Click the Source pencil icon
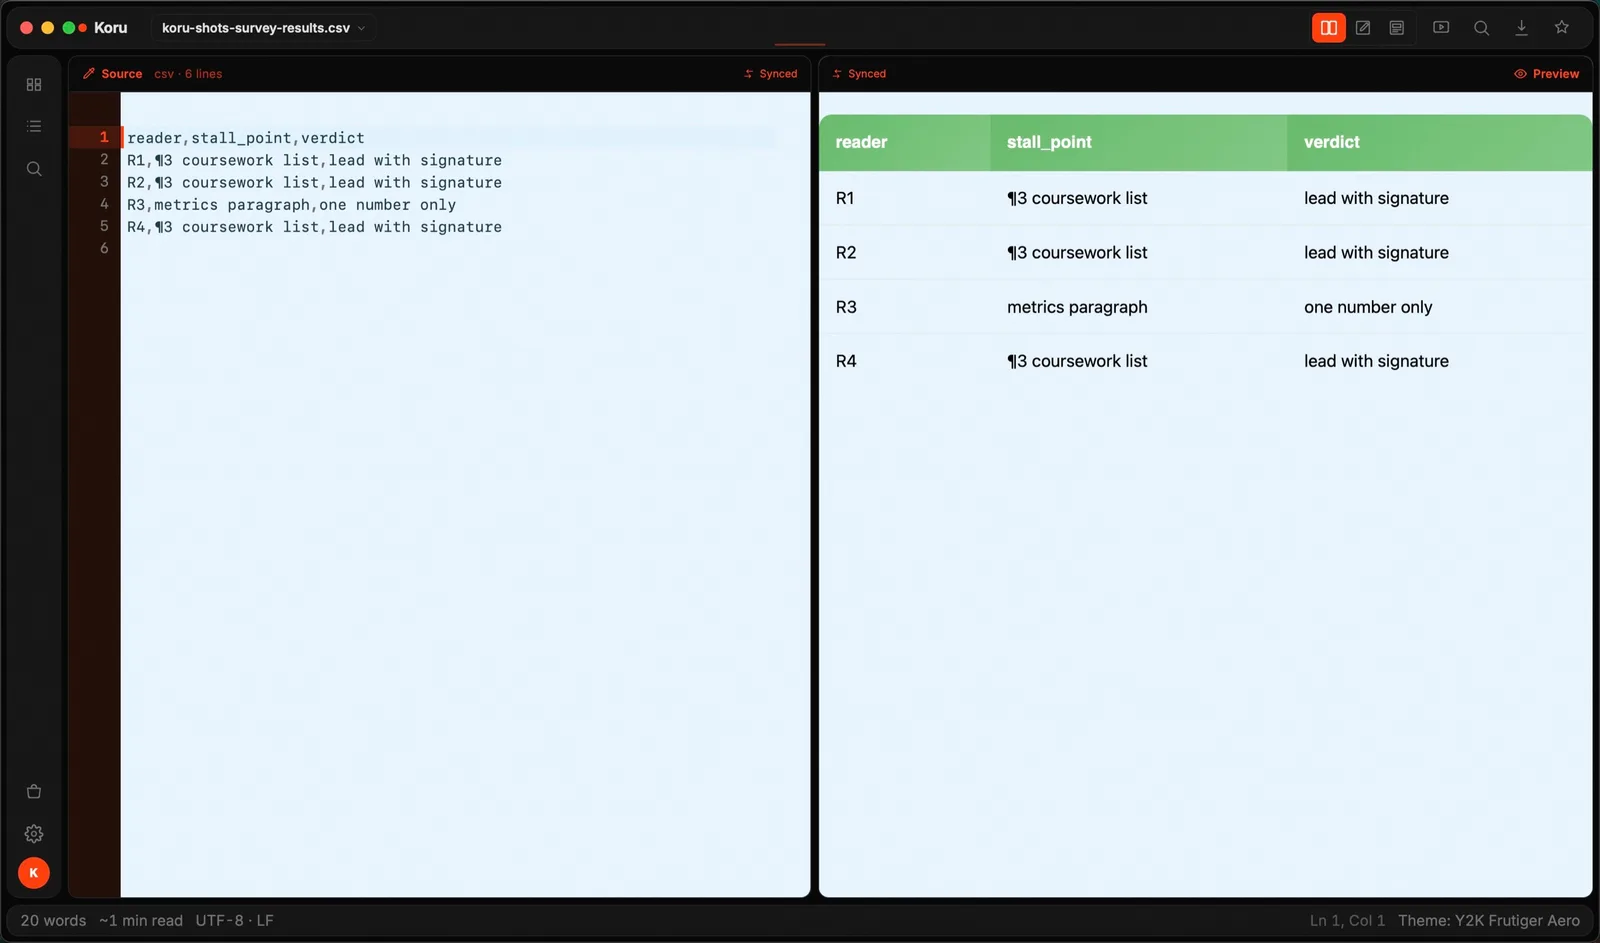1600x943 pixels. pyautogui.click(x=89, y=74)
